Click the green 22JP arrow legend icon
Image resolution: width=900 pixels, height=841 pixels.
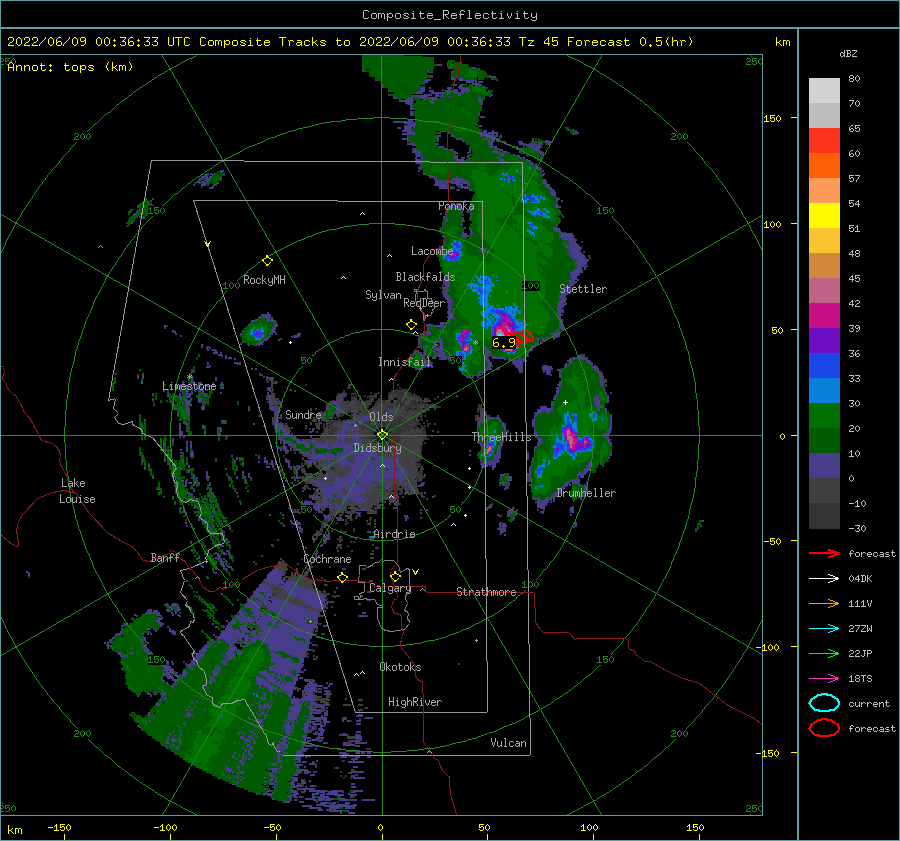click(824, 653)
